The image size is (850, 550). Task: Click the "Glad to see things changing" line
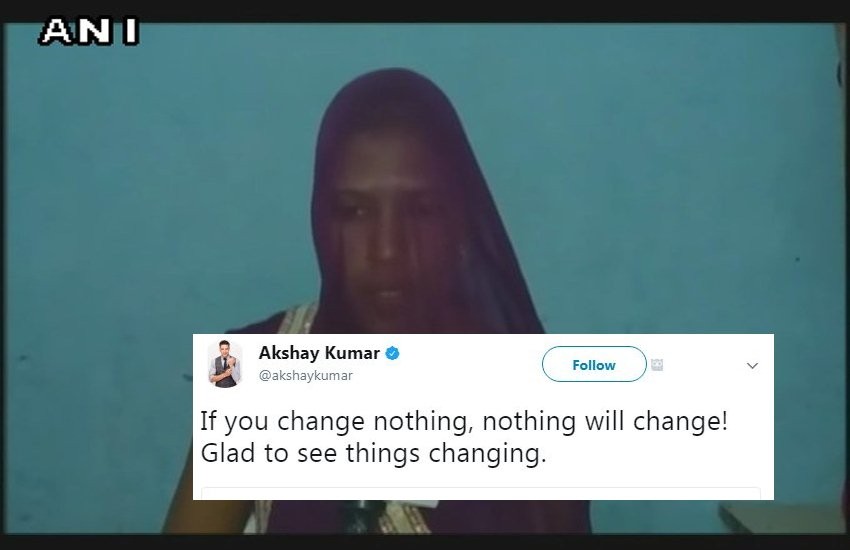click(374, 454)
